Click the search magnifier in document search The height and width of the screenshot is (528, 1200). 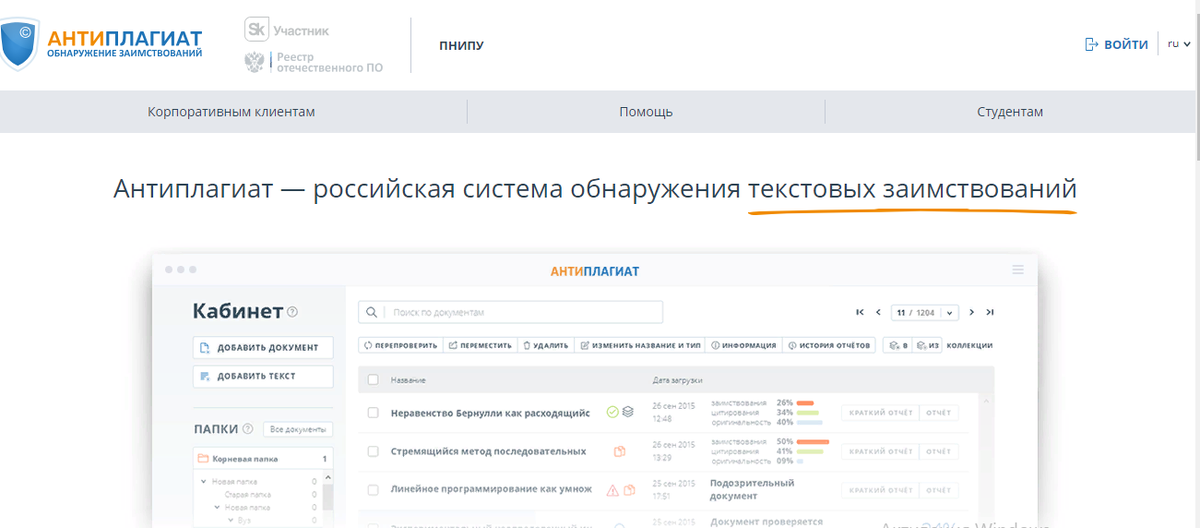coord(372,313)
